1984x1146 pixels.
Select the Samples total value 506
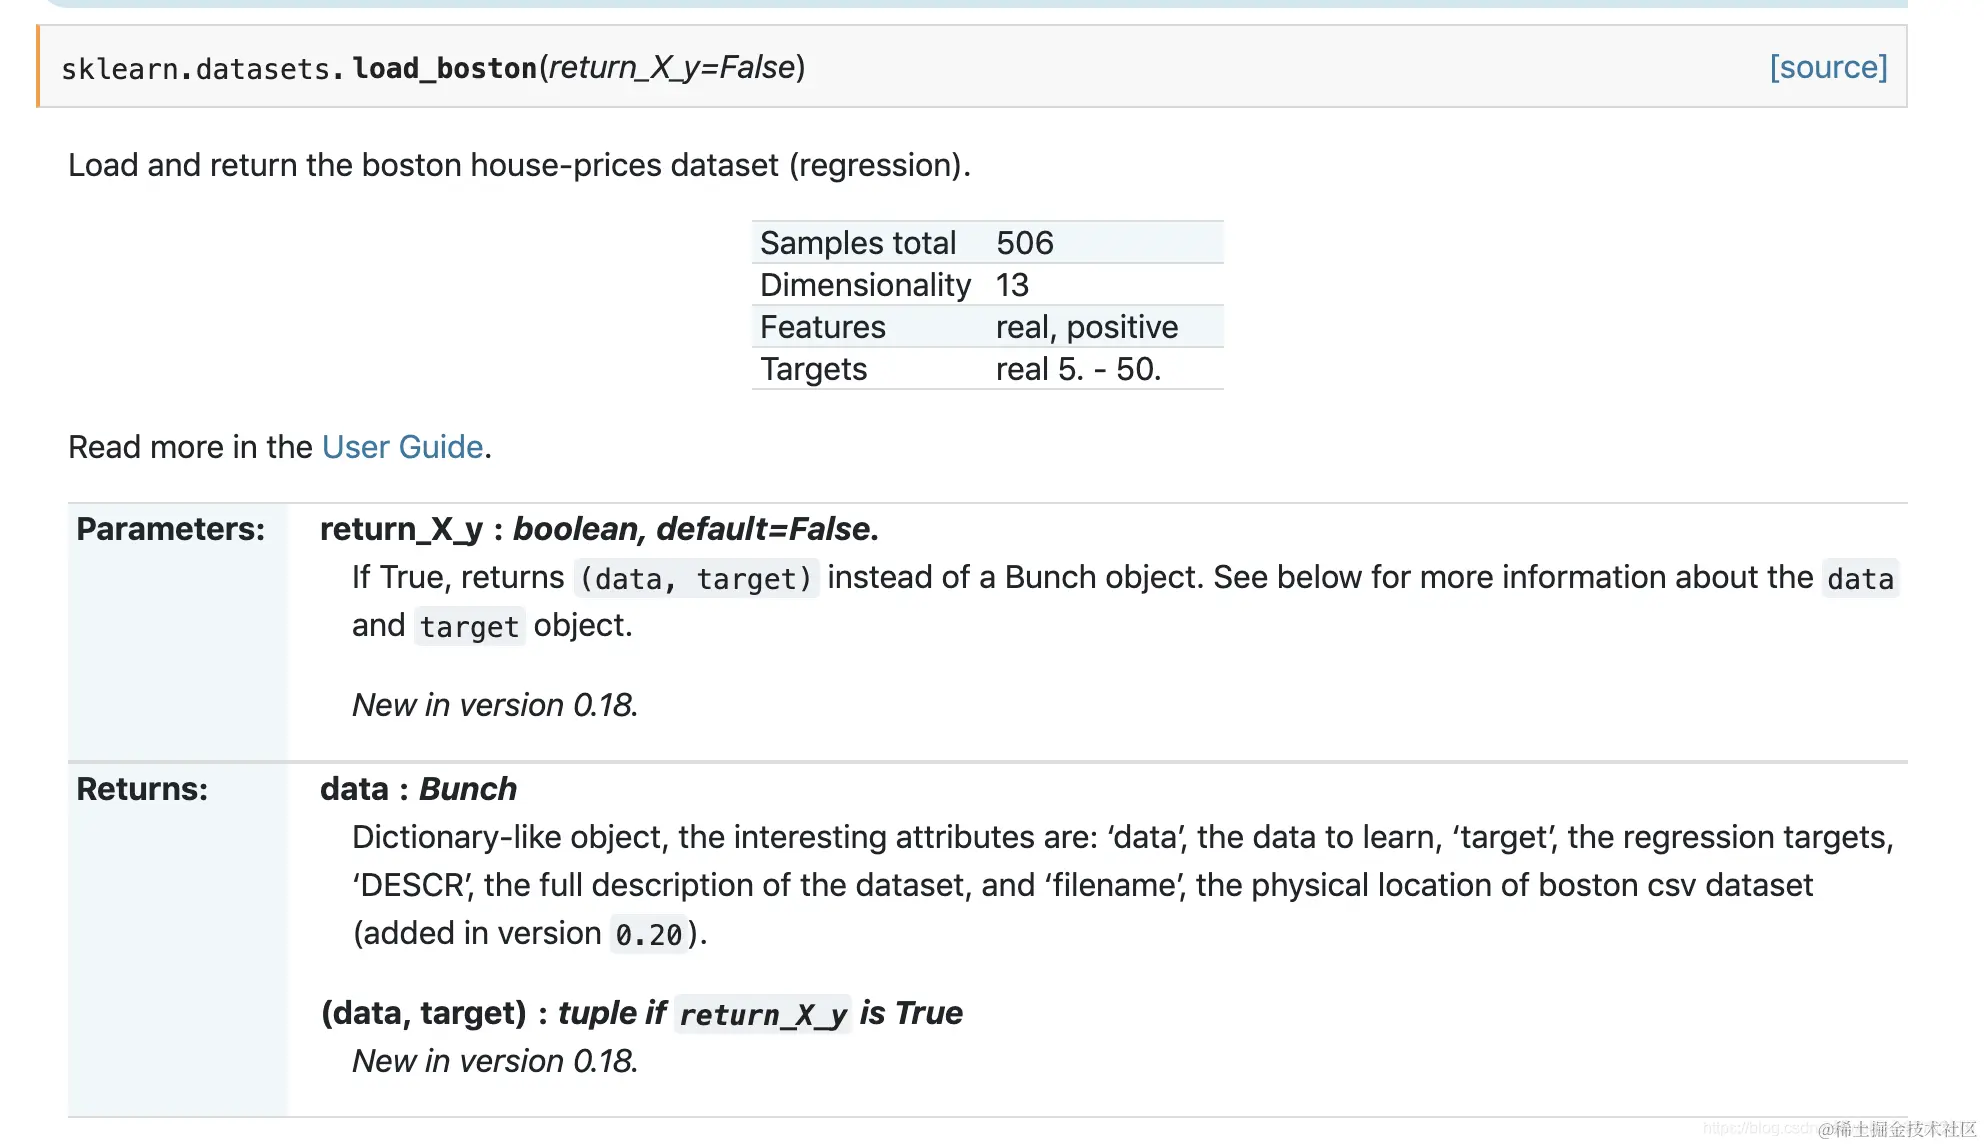(x=1024, y=243)
